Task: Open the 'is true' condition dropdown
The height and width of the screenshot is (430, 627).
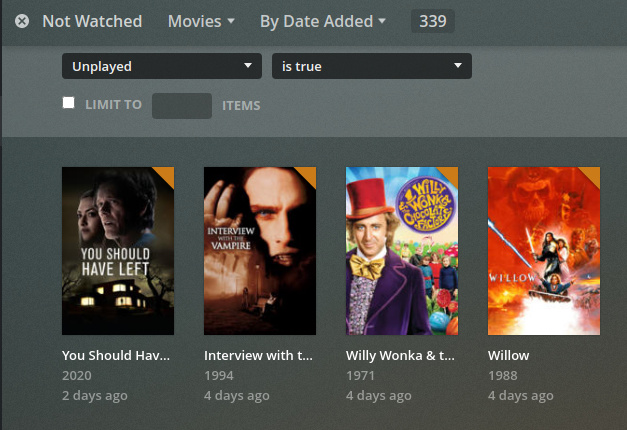Action: pyautogui.click(x=372, y=66)
